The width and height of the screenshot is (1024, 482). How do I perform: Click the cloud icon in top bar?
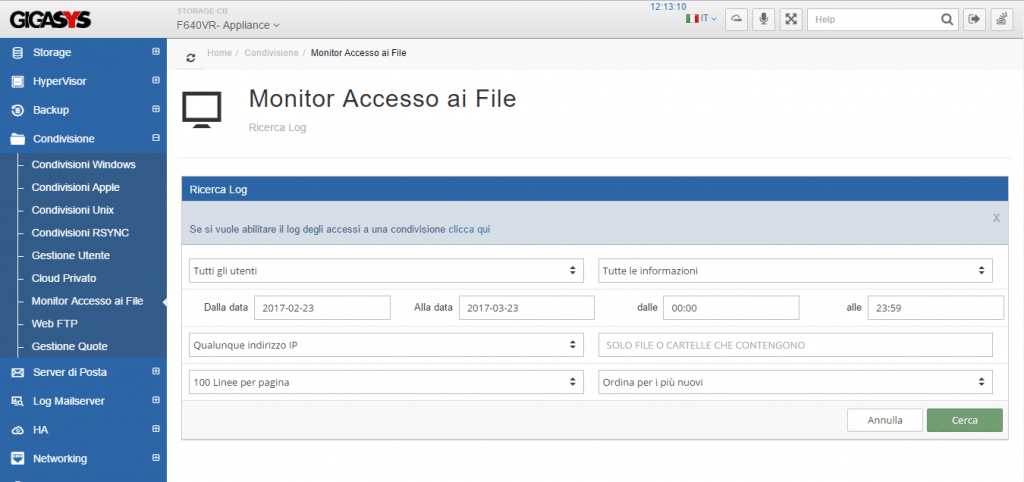point(736,20)
